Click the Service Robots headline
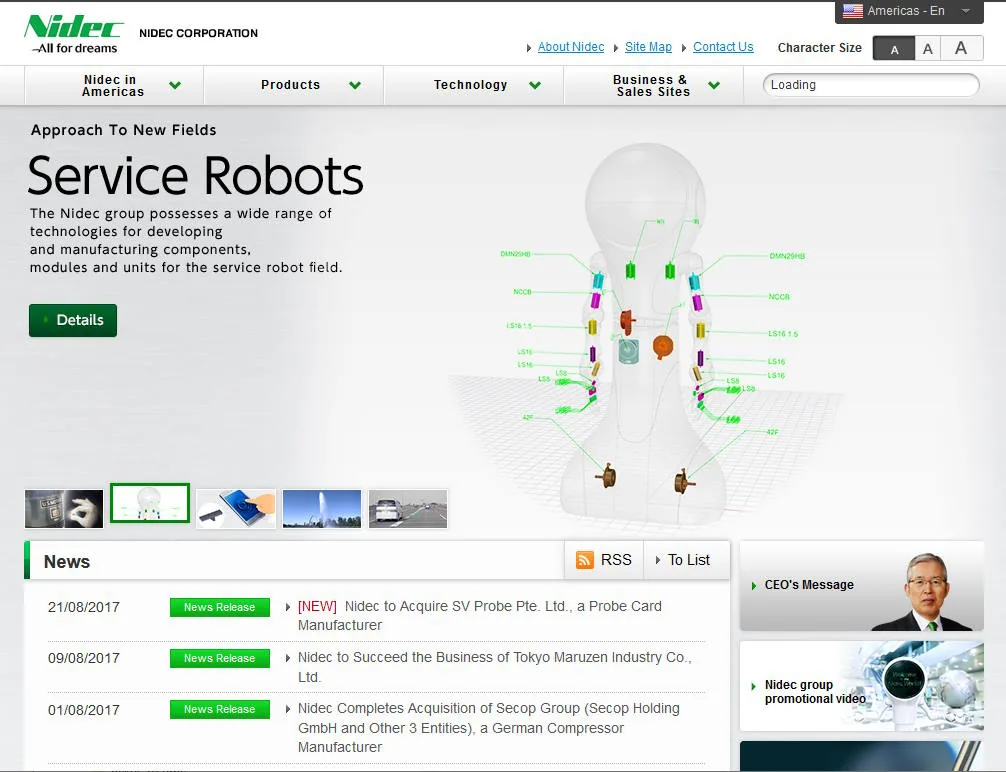The height and width of the screenshot is (772, 1006). 196,175
